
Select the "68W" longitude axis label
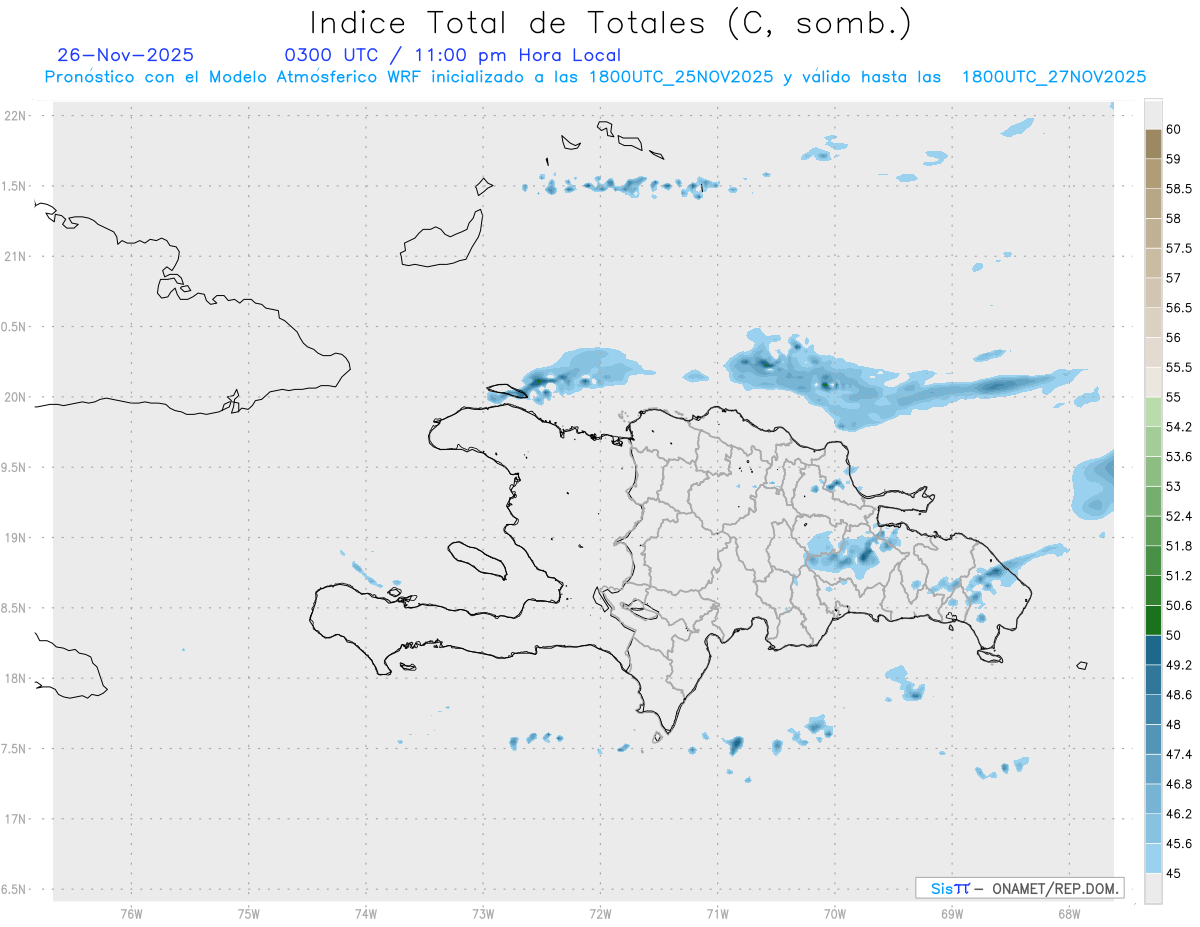(1069, 913)
